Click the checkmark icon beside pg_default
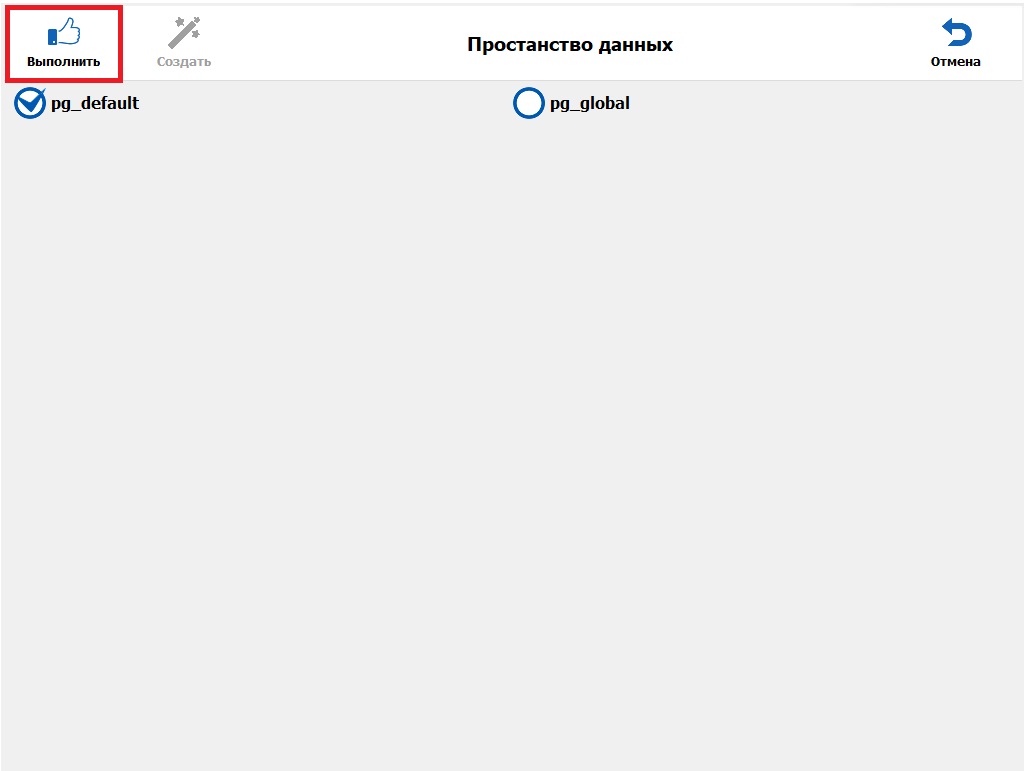 30,103
